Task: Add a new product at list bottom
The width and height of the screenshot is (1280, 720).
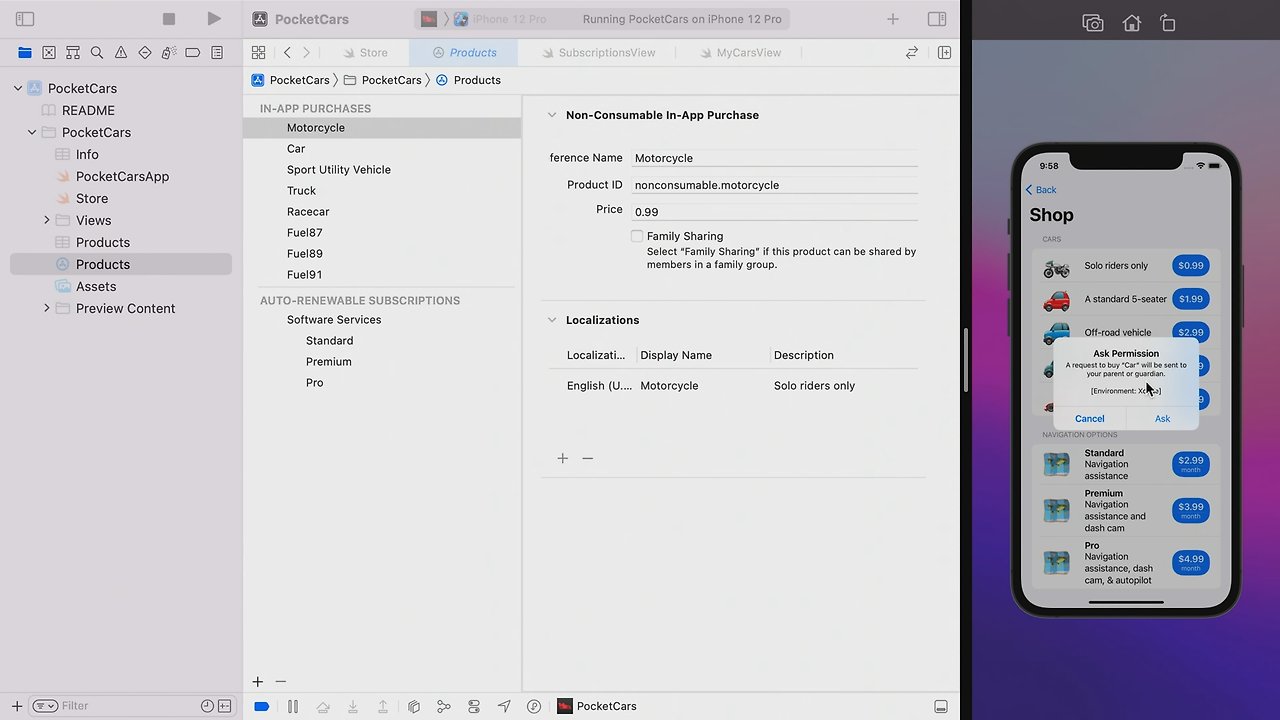Action: 258,682
